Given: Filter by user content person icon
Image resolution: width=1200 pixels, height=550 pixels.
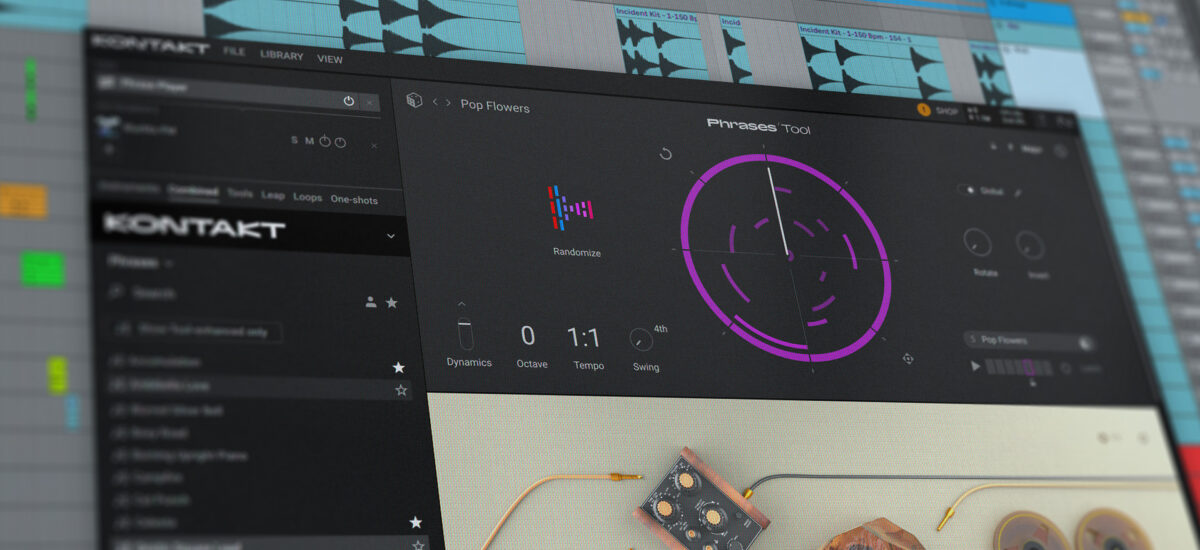Looking at the screenshot, I should (371, 301).
